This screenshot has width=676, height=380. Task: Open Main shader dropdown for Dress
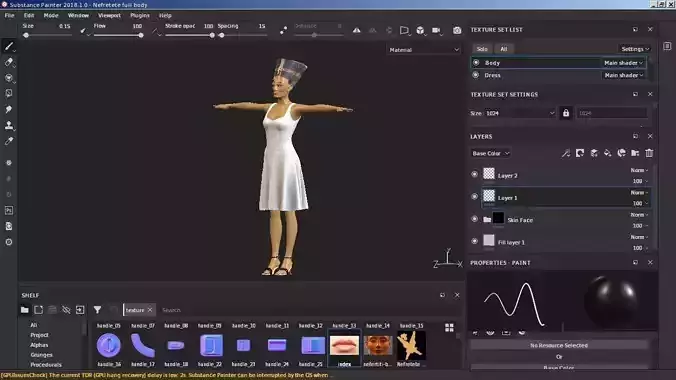click(x=623, y=75)
